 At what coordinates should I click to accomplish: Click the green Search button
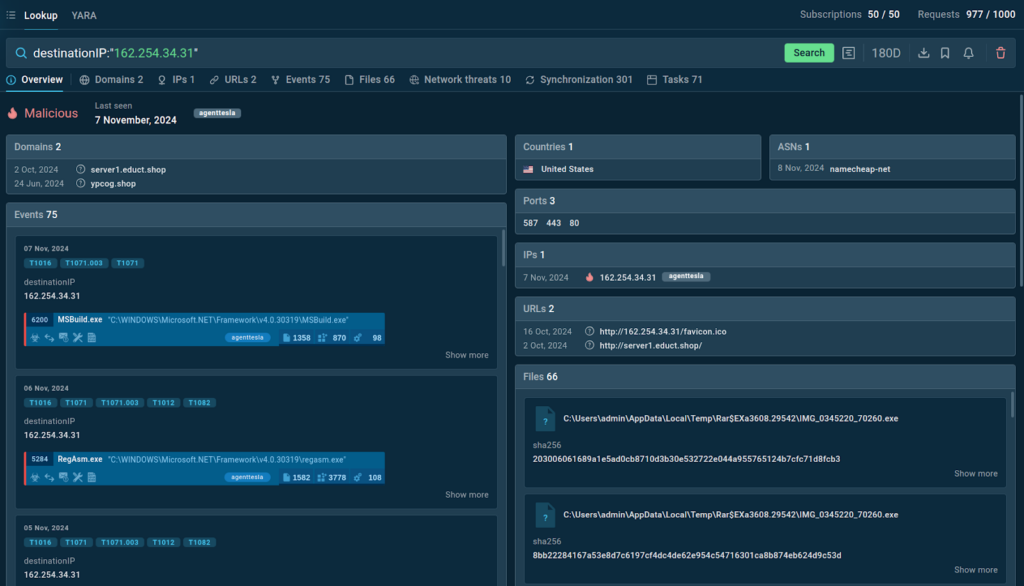point(809,53)
